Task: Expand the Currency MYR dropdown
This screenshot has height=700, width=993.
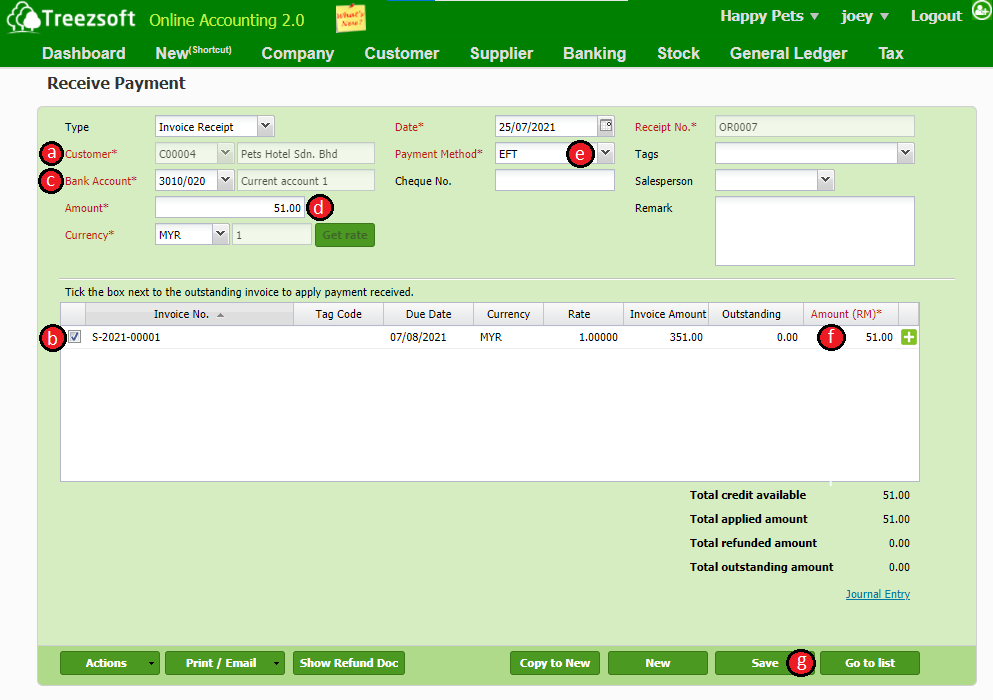Action: tap(220, 235)
